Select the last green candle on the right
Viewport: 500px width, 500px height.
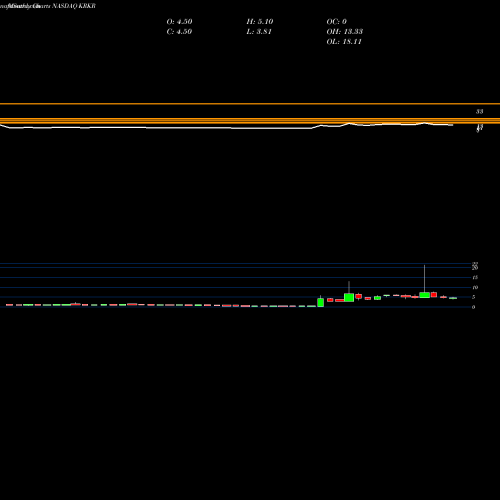(453, 298)
